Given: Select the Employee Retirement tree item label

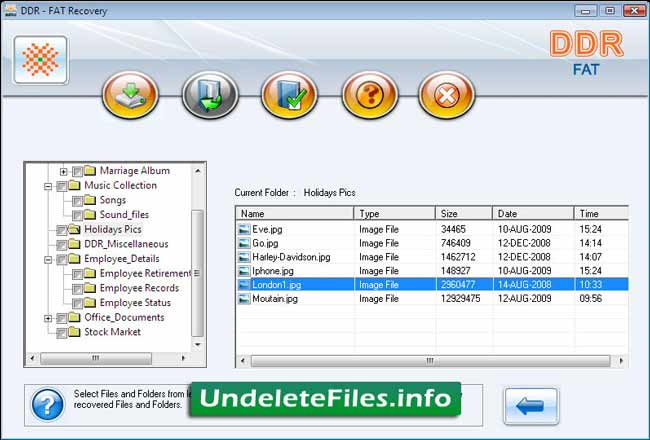Looking at the screenshot, I should click(x=145, y=273).
